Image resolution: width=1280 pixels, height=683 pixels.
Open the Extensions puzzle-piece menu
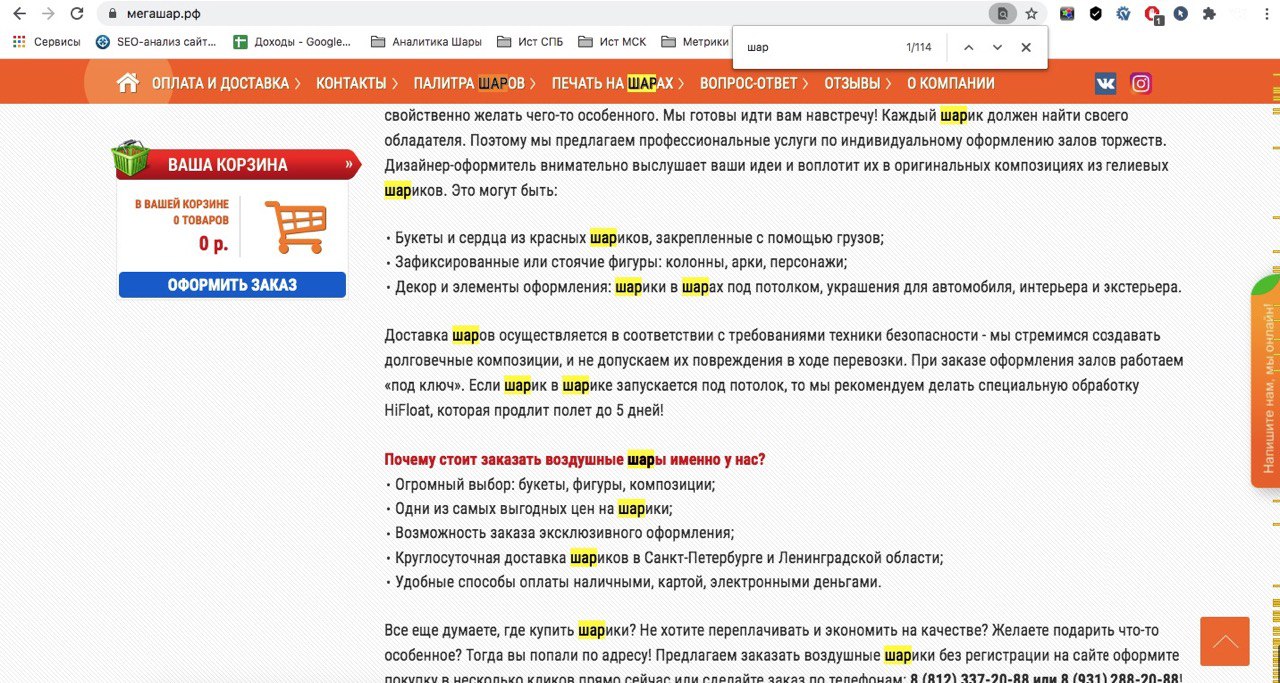[x=1209, y=14]
